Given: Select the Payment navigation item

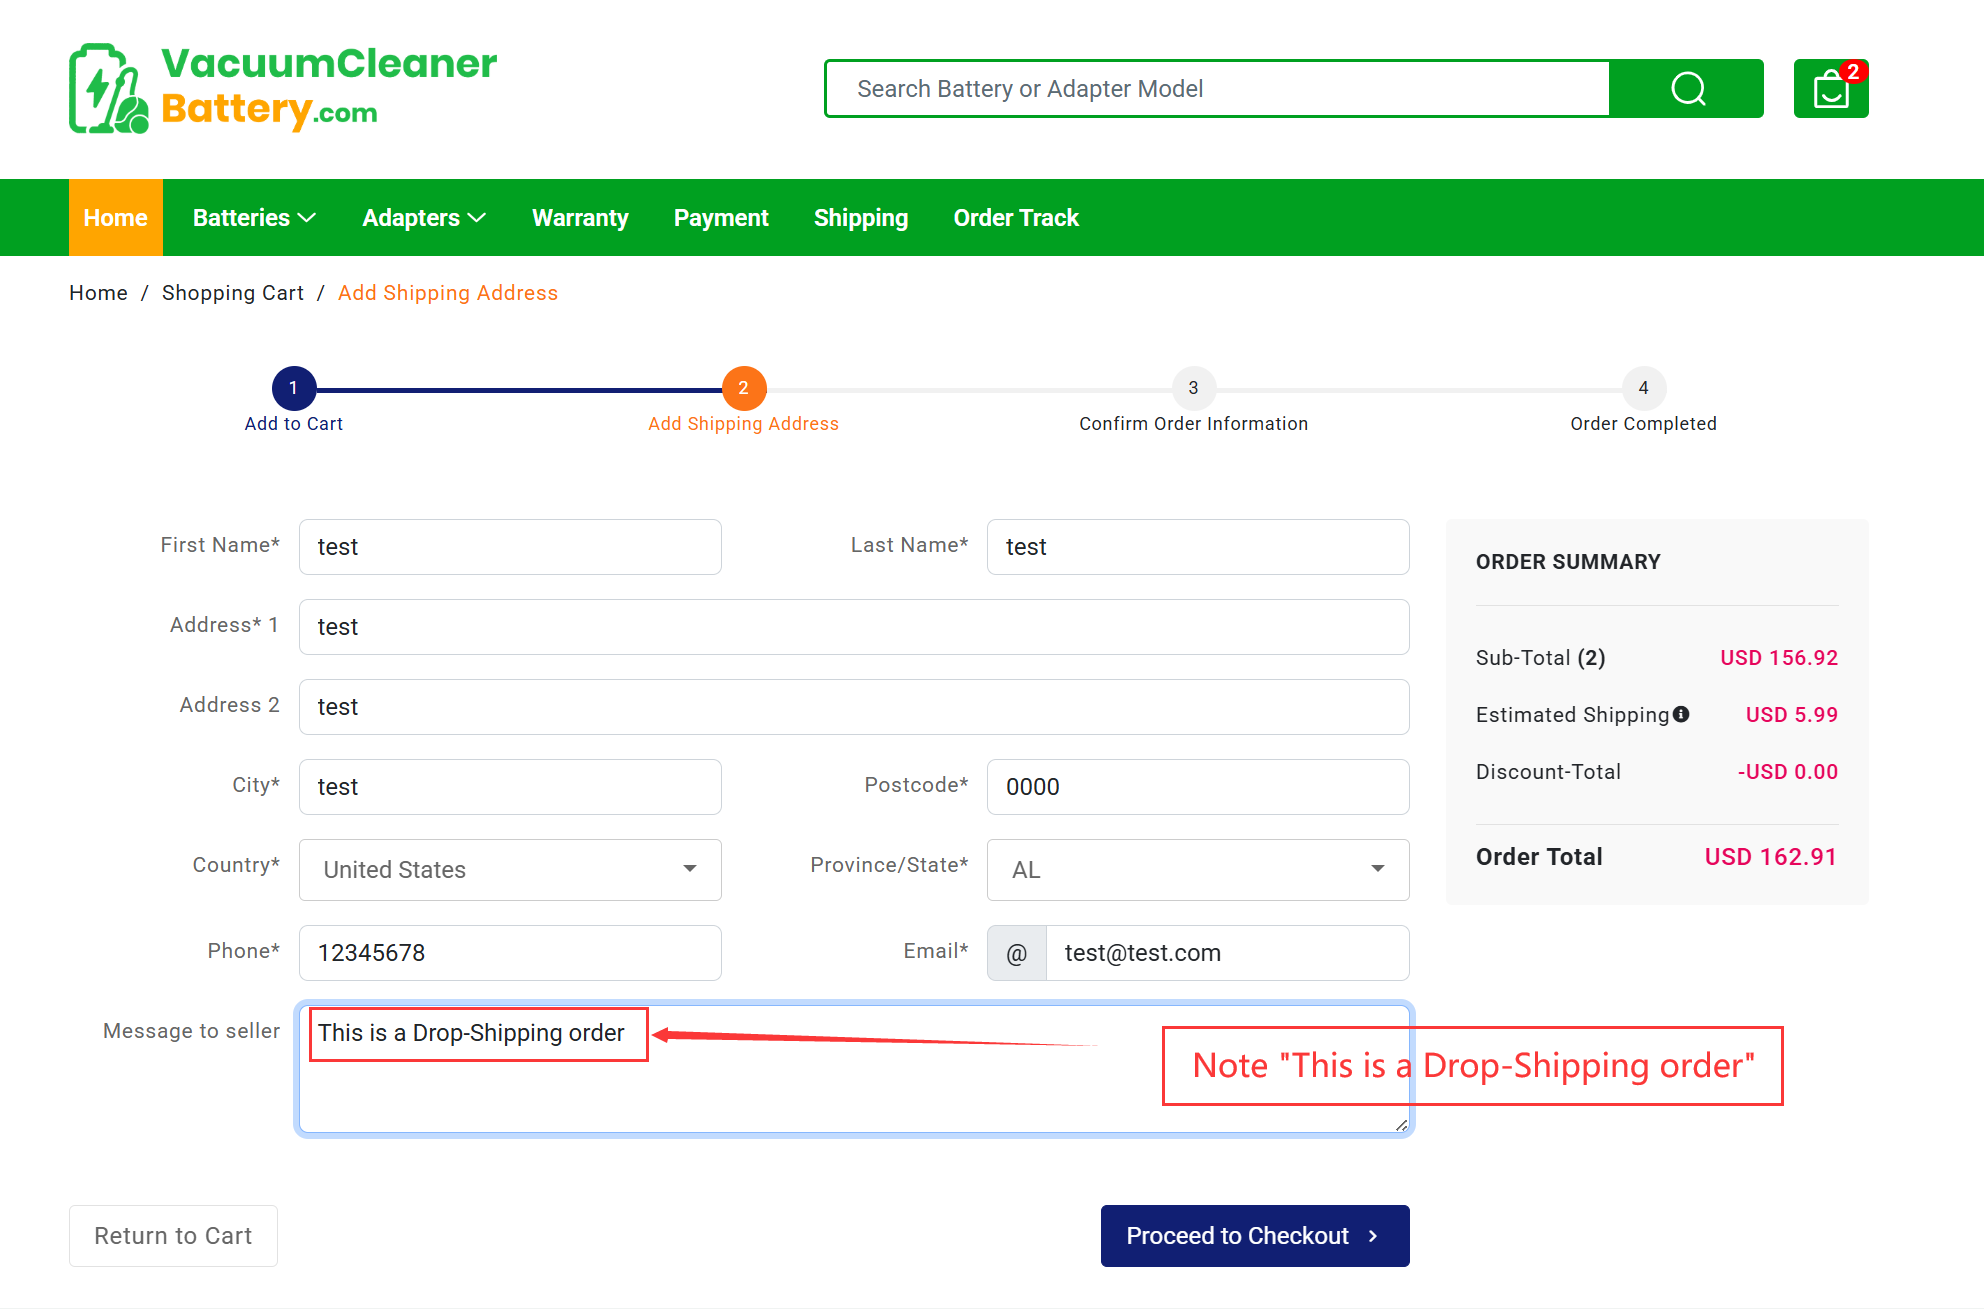Looking at the screenshot, I should pyautogui.click(x=721, y=217).
